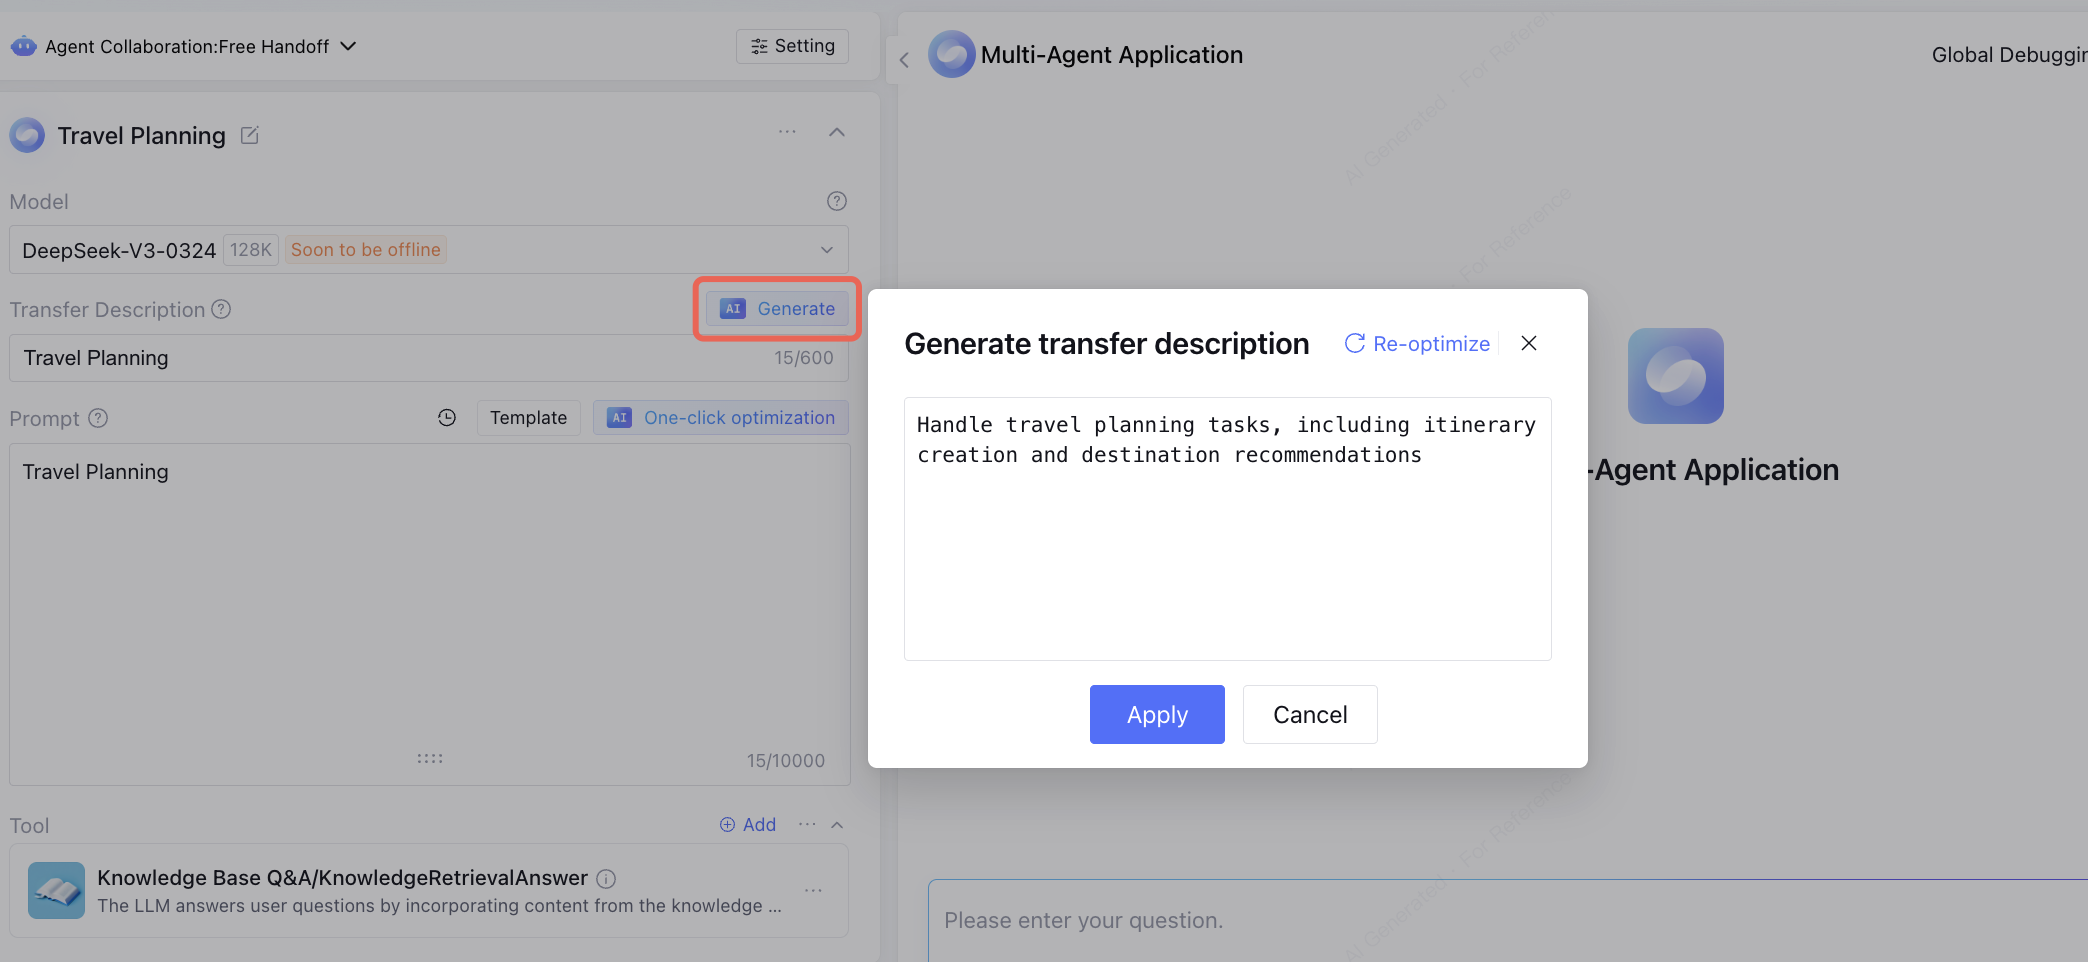Click the Knowledge Base Q&A book icon
This screenshot has height=962, width=2088.
[56, 890]
